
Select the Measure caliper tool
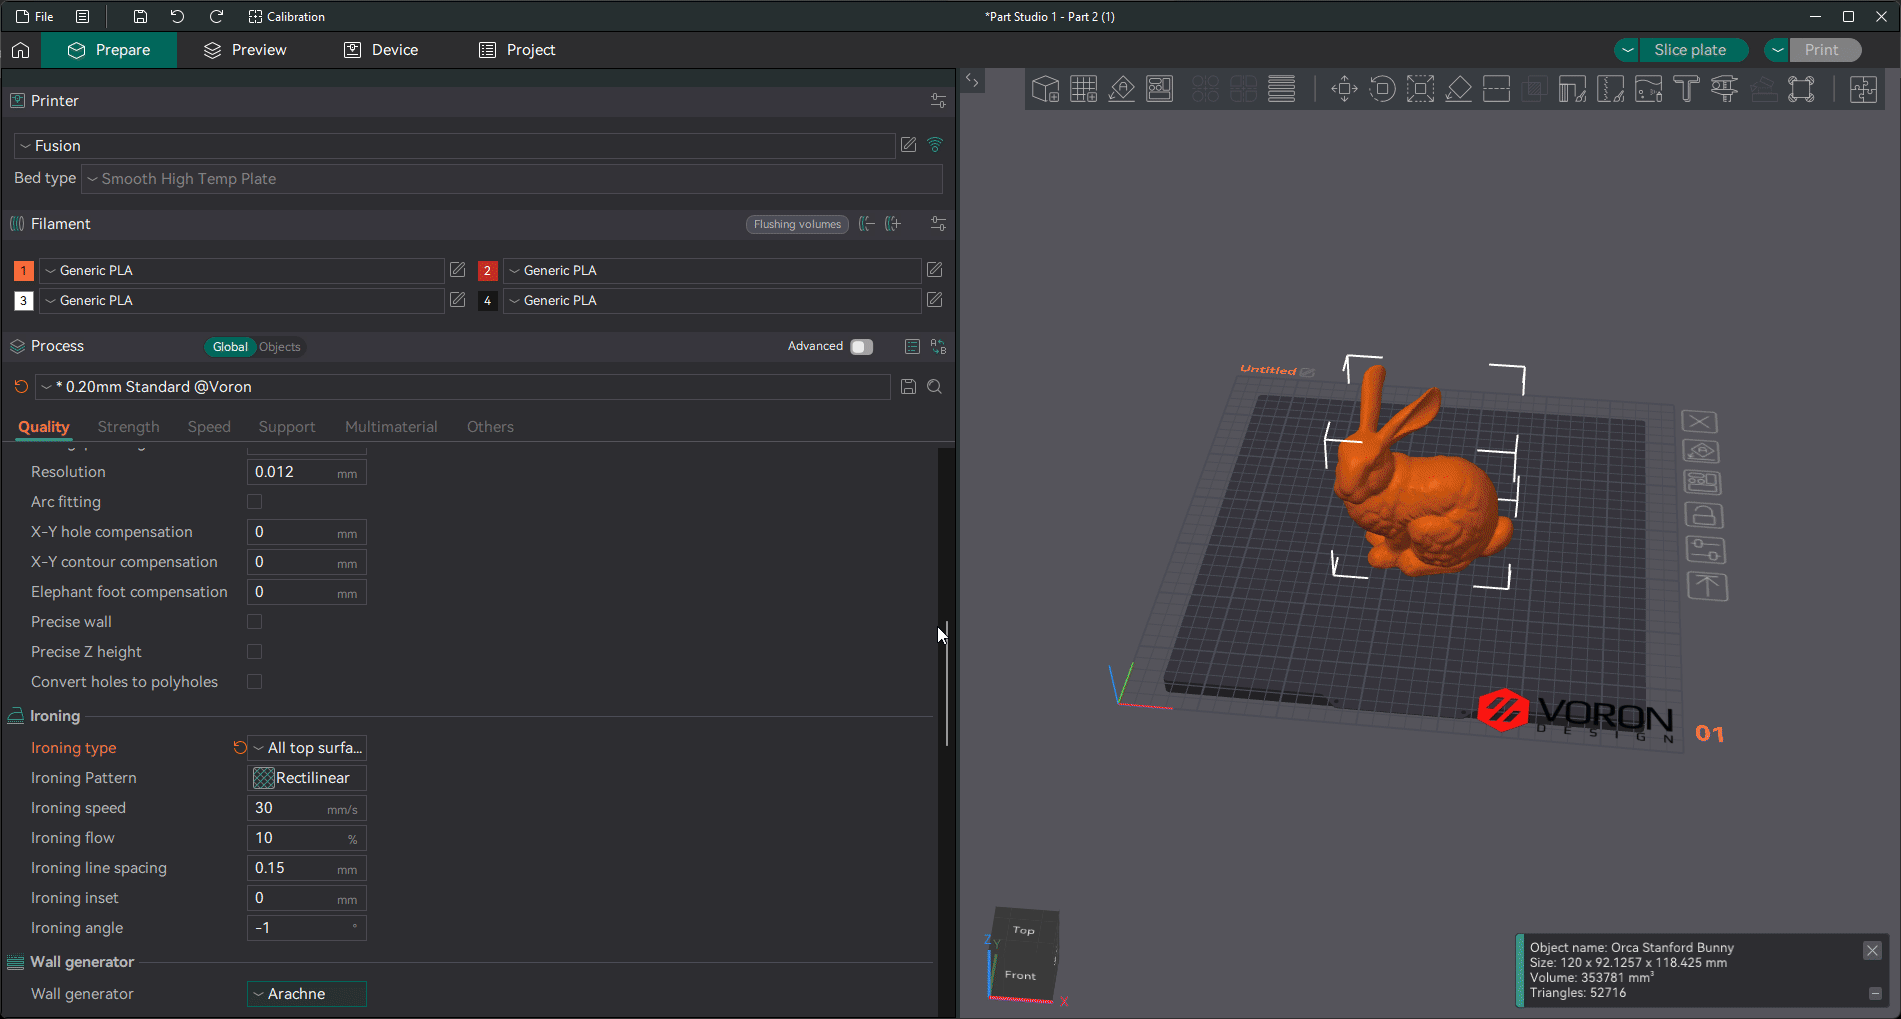(x=1725, y=89)
